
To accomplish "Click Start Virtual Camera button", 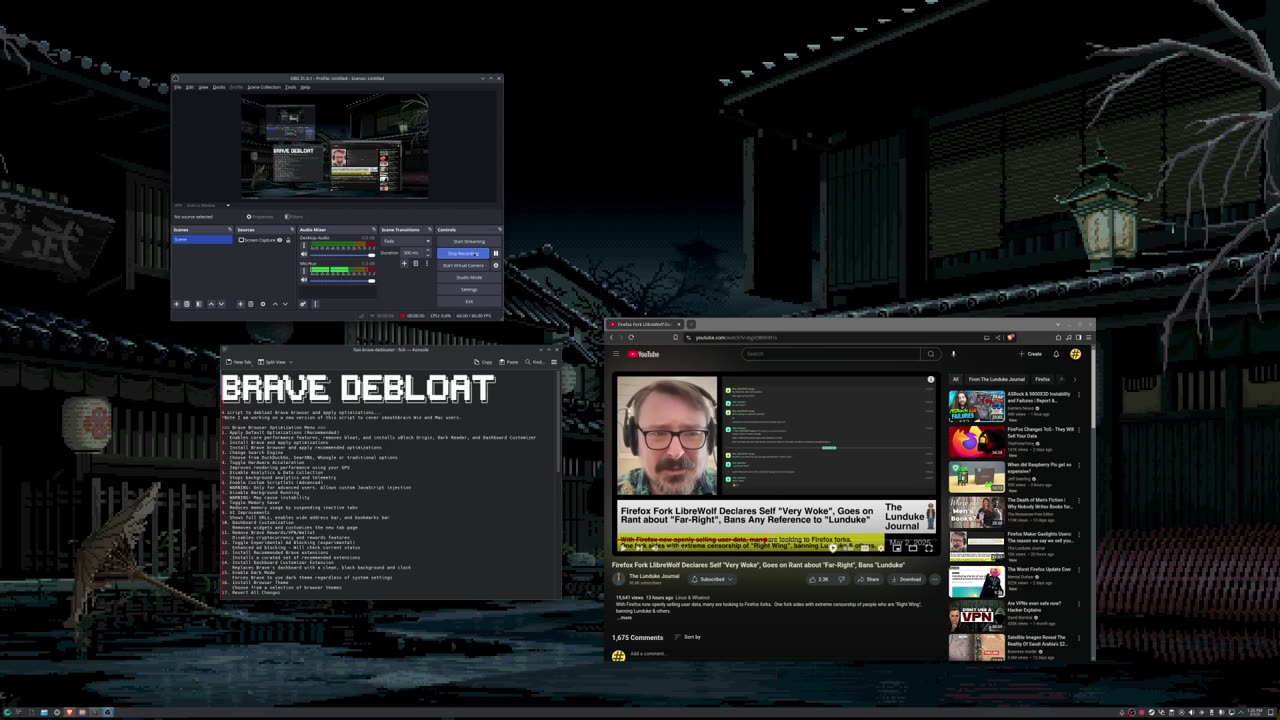I will 463,265.
